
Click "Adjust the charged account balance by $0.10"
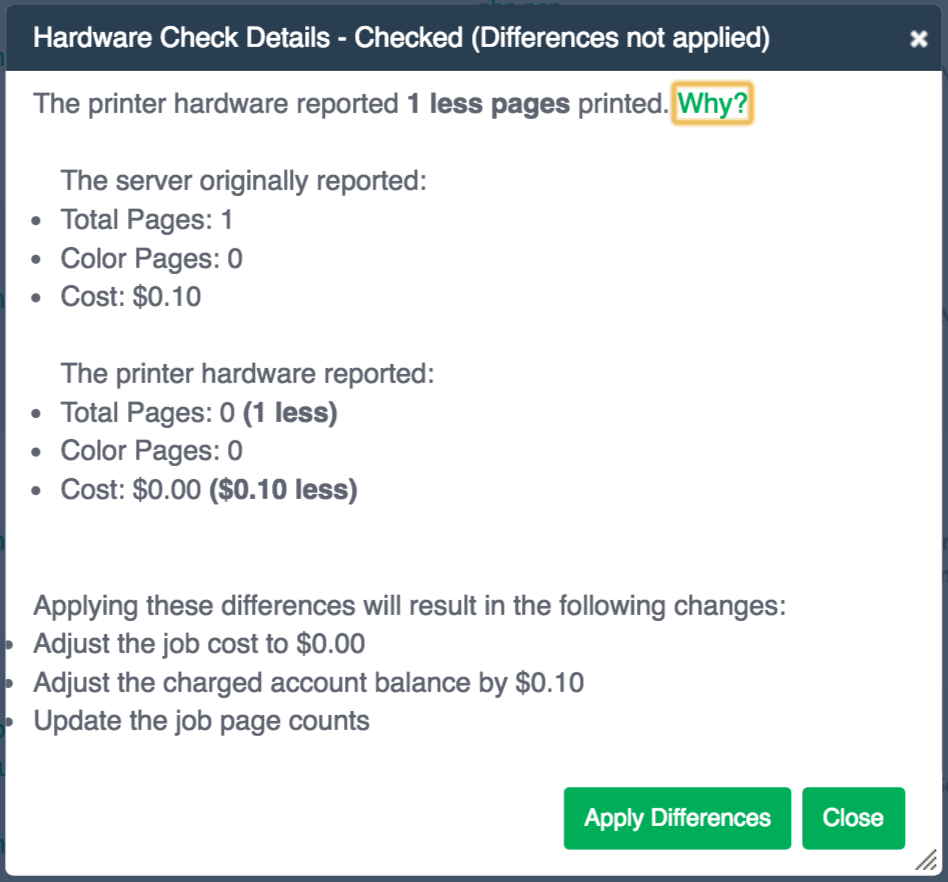308,683
